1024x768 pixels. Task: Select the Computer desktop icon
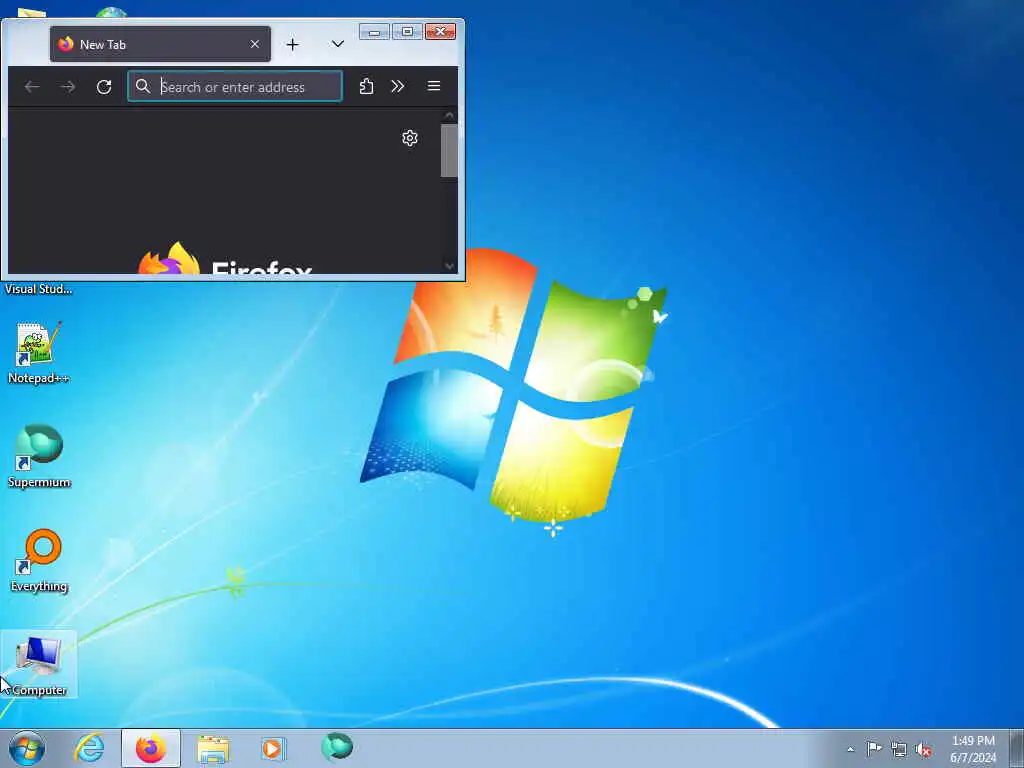pyautogui.click(x=39, y=665)
